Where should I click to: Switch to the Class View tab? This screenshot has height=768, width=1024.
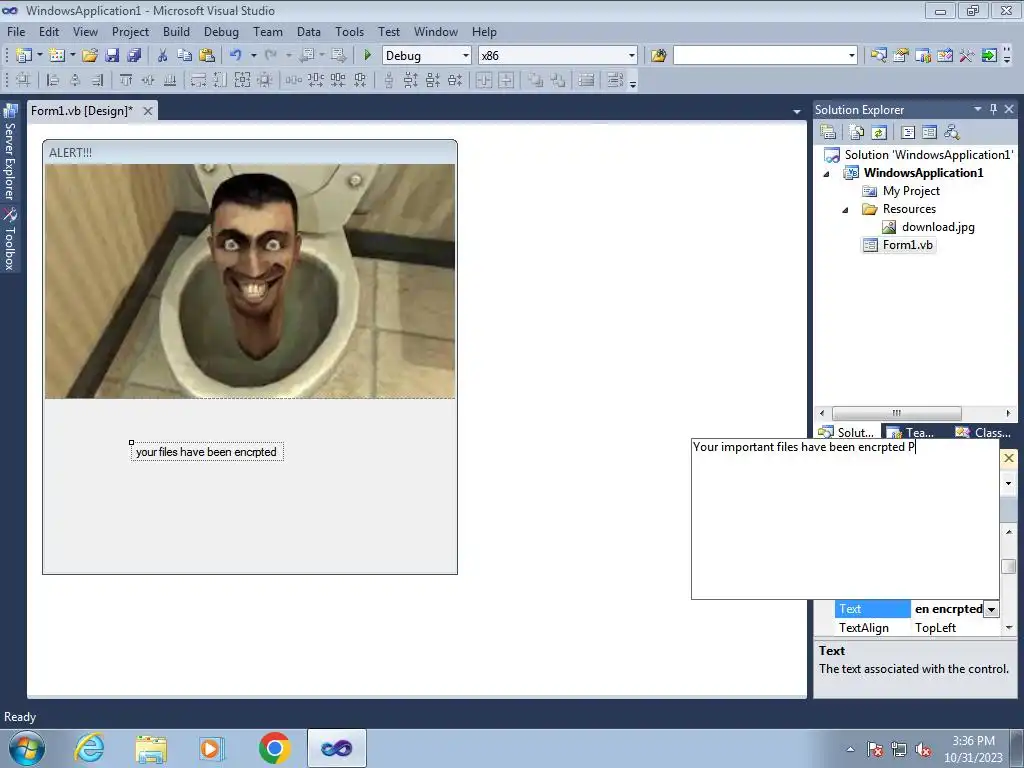tap(983, 432)
